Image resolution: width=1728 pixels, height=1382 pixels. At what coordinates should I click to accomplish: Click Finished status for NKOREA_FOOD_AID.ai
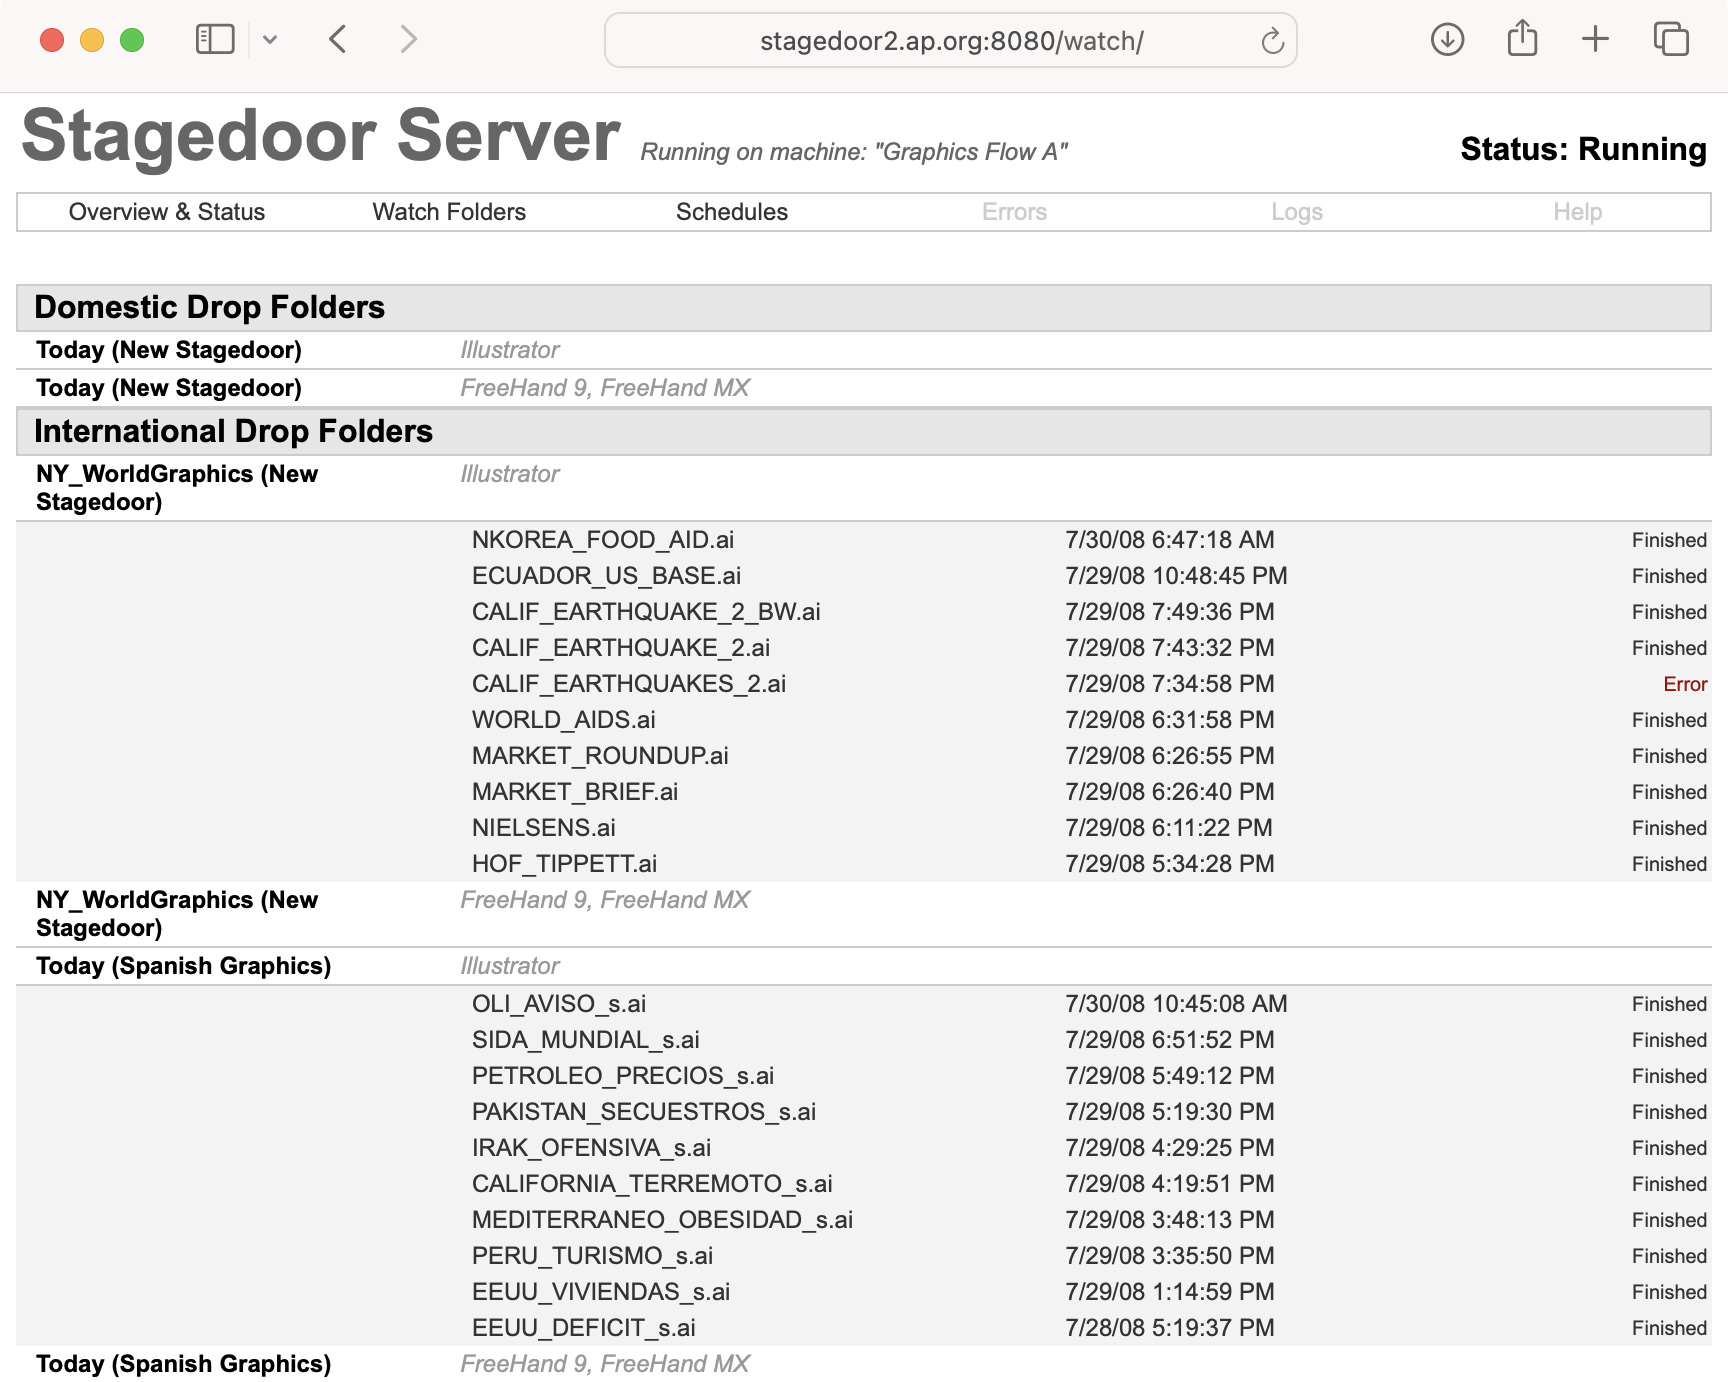[x=1669, y=540]
